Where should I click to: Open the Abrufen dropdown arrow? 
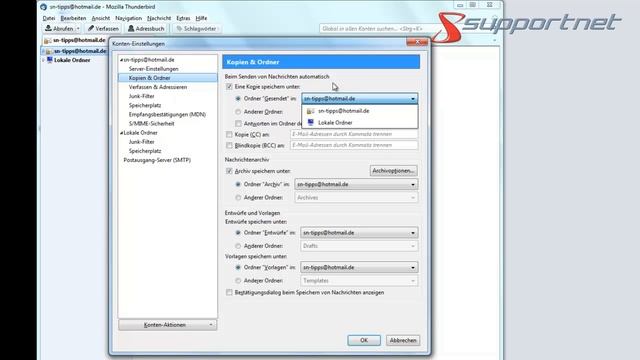click(78, 29)
